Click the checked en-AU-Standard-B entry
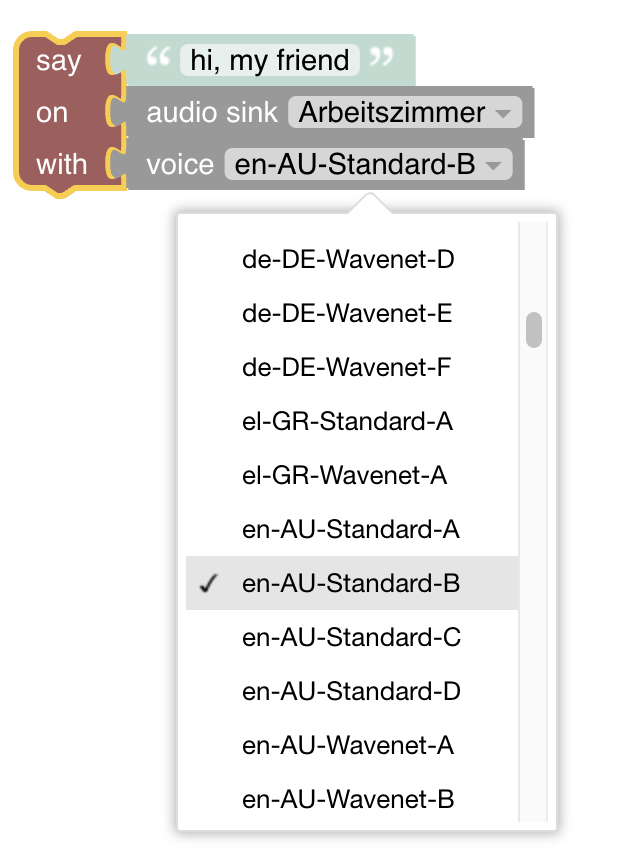626x866 pixels. (x=350, y=584)
